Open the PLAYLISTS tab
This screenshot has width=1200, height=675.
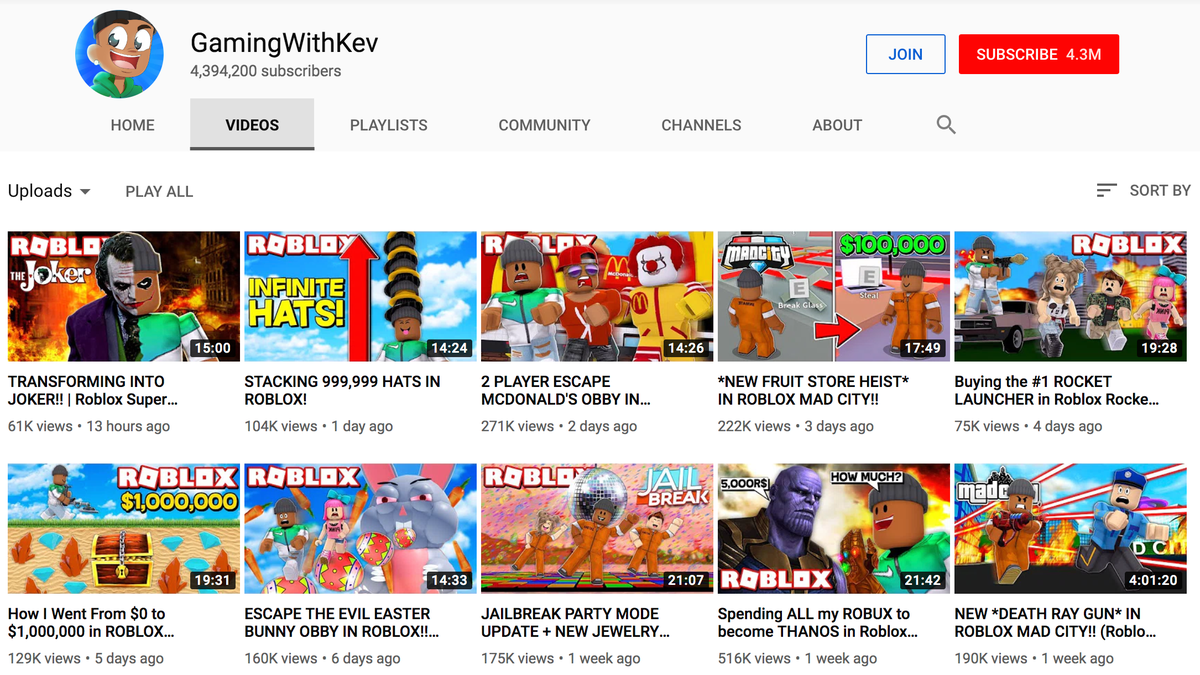[389, 125]
